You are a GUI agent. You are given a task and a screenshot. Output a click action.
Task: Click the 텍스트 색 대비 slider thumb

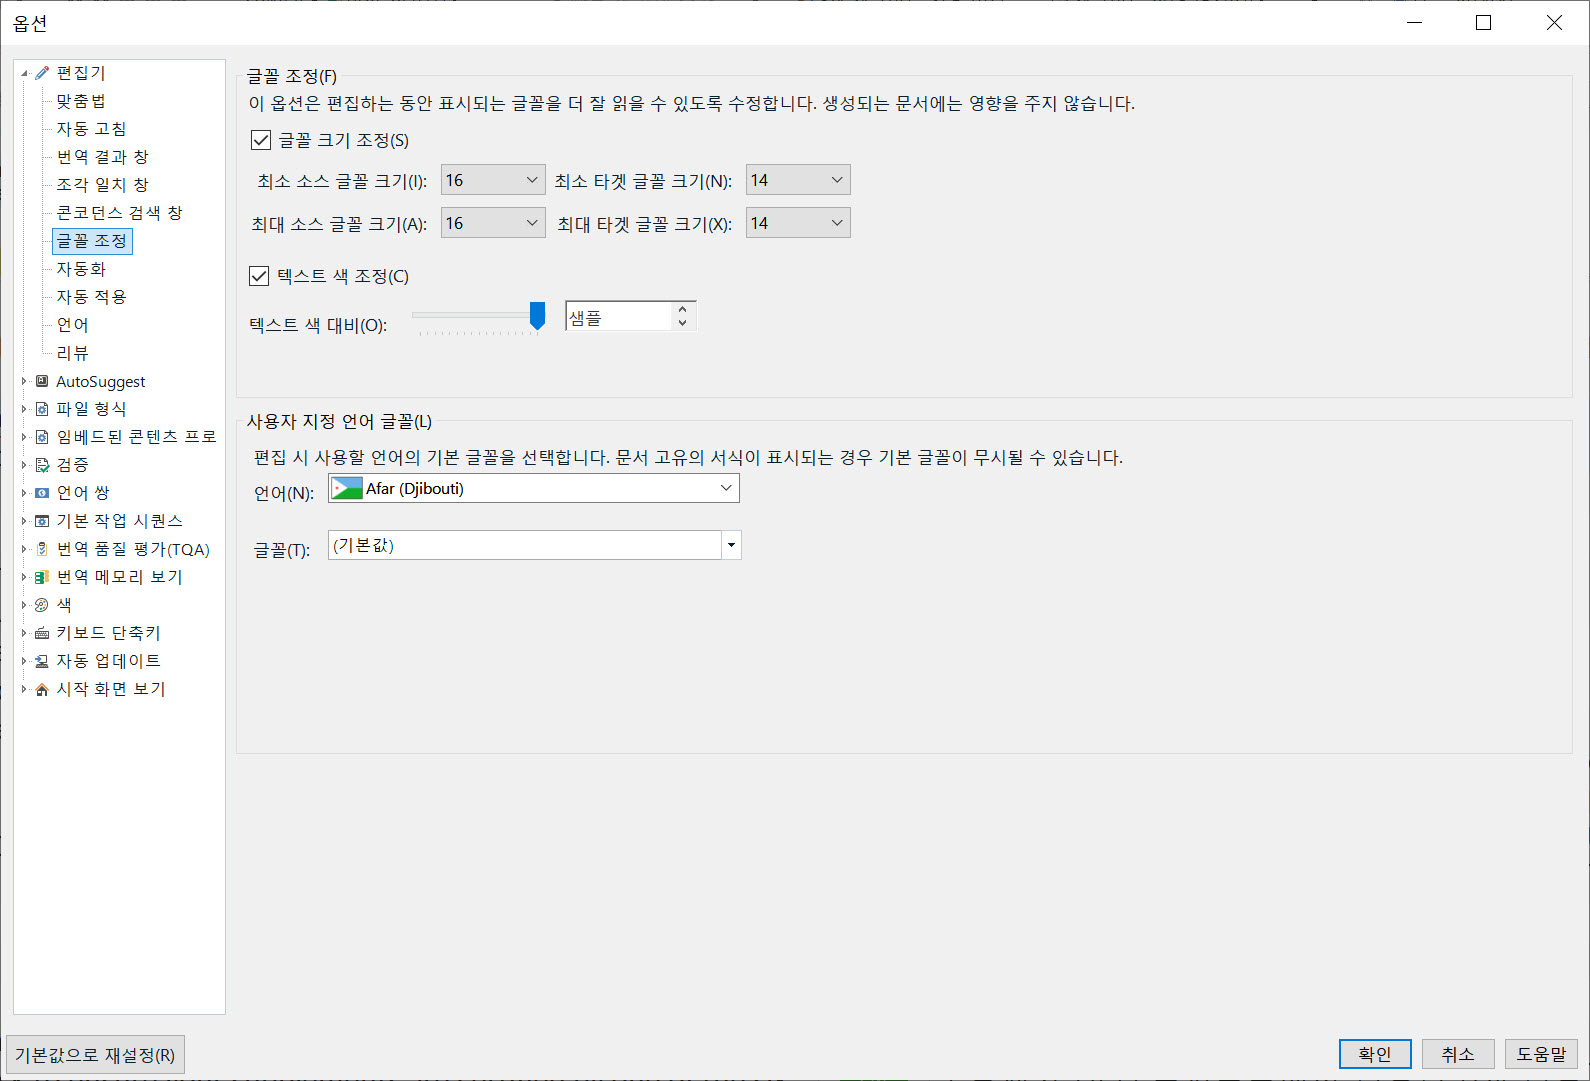tap(537, 315)
